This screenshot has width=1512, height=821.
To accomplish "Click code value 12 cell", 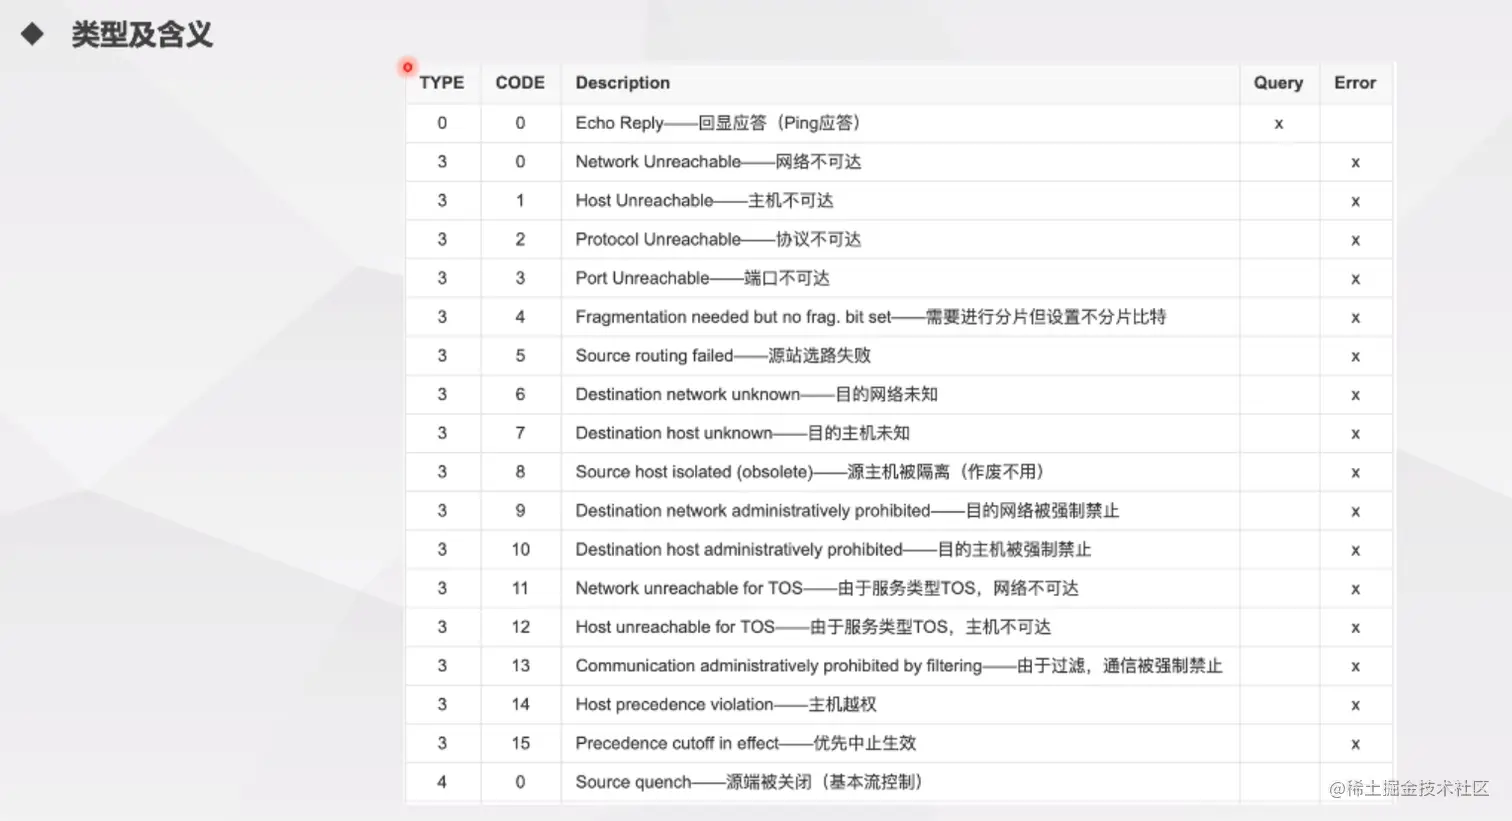I will (520, 627).
